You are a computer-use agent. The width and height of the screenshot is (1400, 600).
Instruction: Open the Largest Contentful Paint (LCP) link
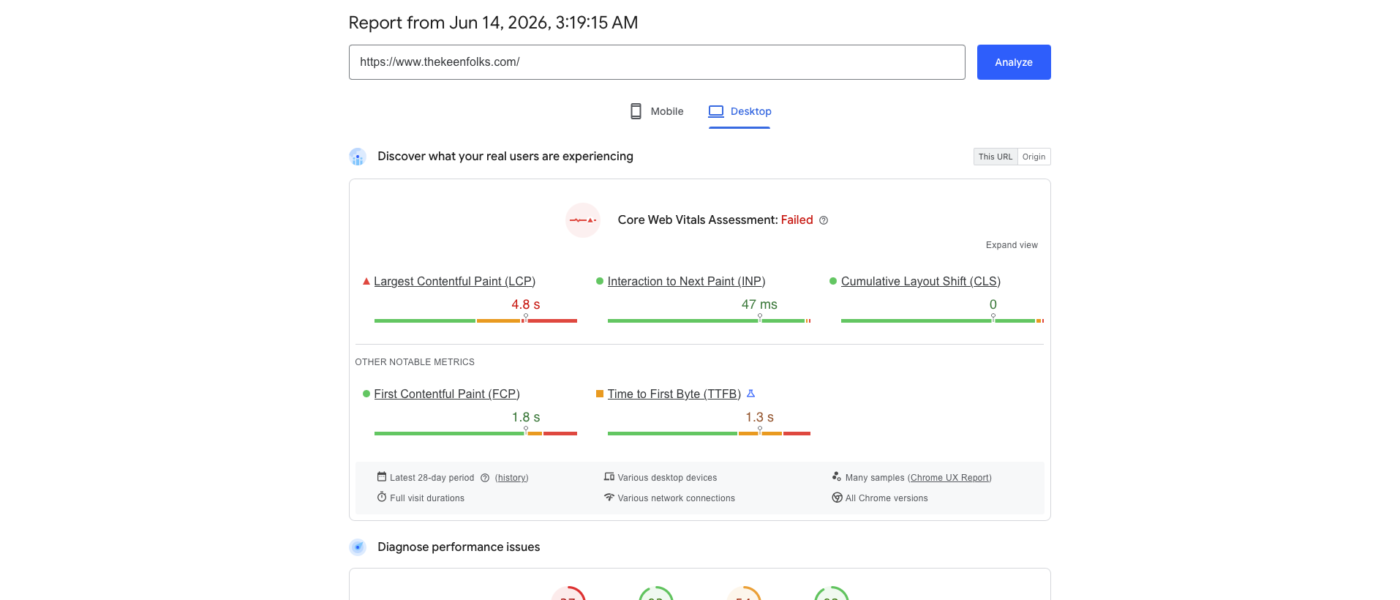pos(455,282)
